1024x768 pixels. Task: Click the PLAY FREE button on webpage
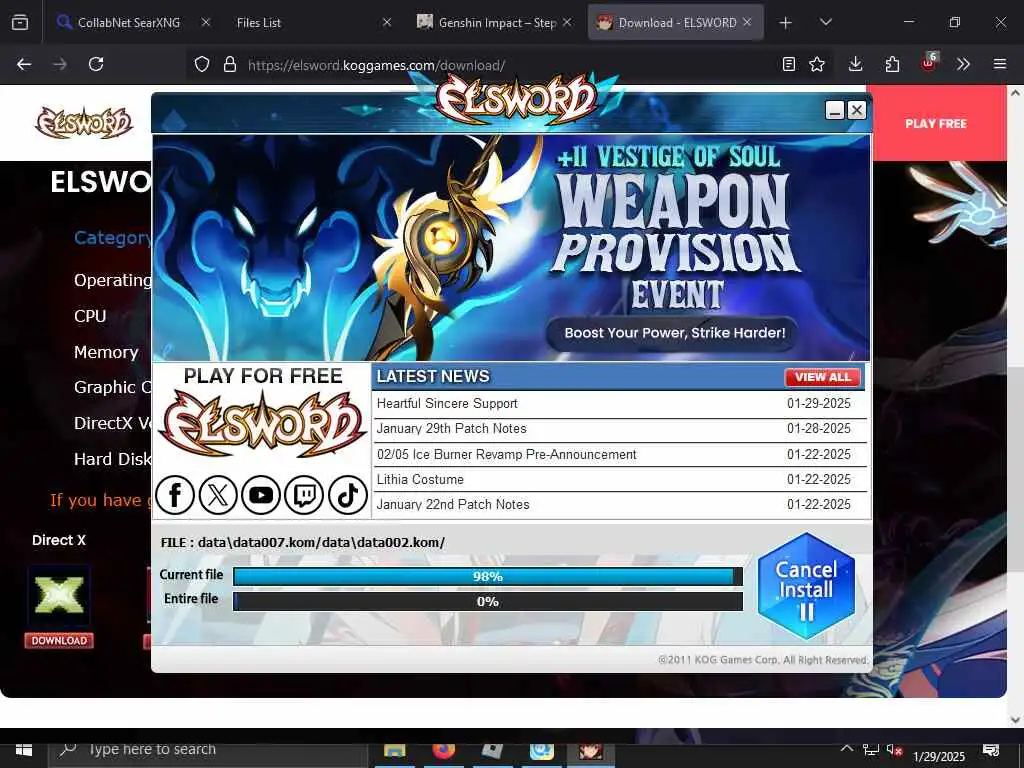(936, 123)
